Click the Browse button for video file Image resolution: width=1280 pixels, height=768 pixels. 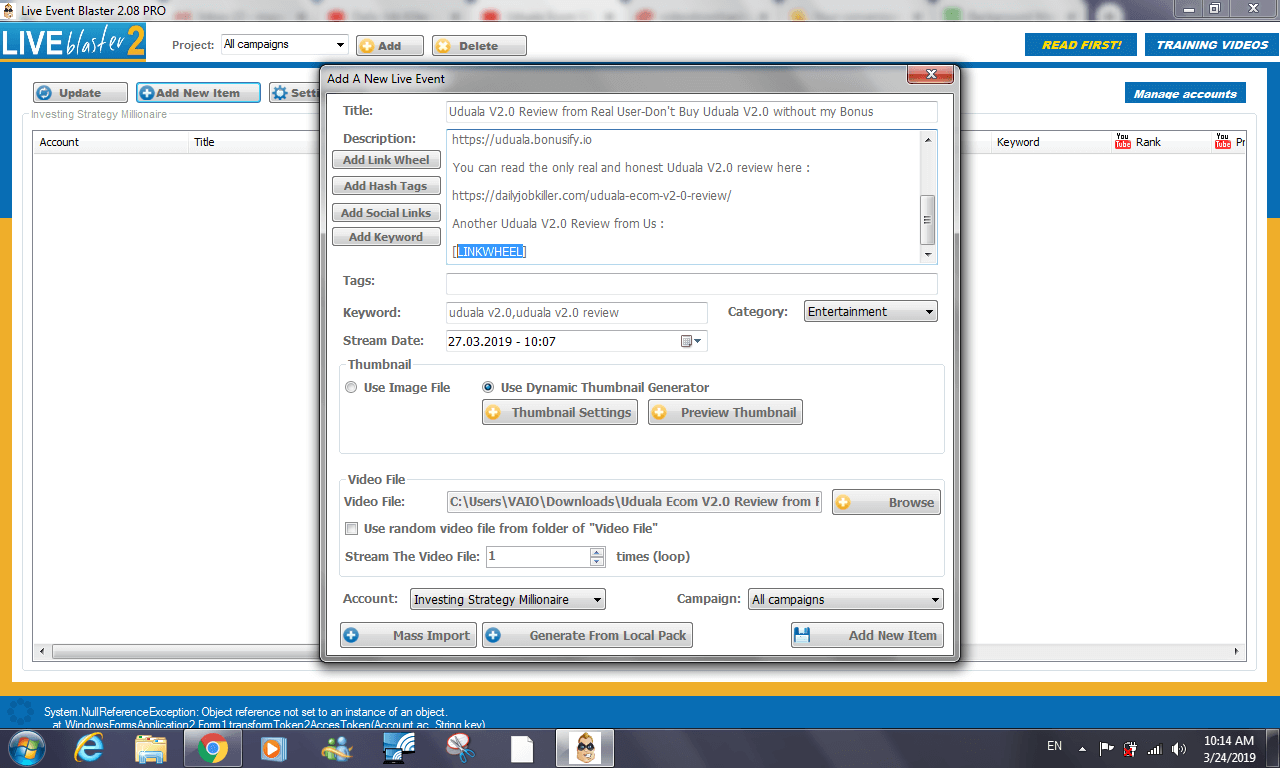pyautogui.click(x=886, y=502)
